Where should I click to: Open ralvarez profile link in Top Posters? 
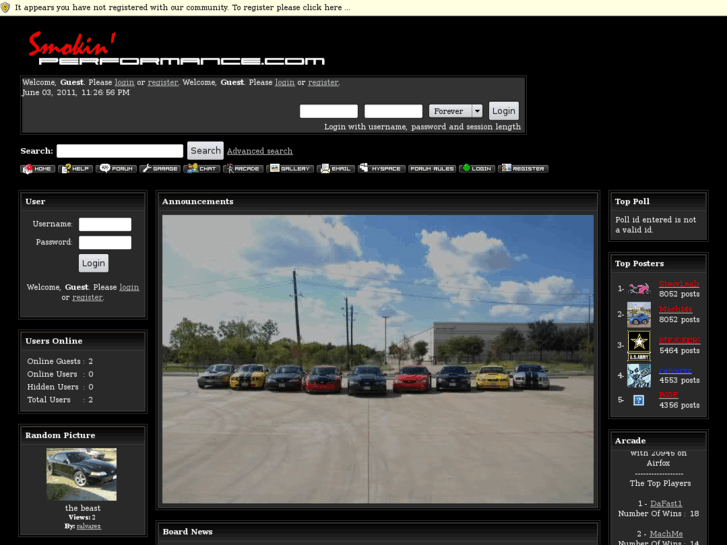675,370
